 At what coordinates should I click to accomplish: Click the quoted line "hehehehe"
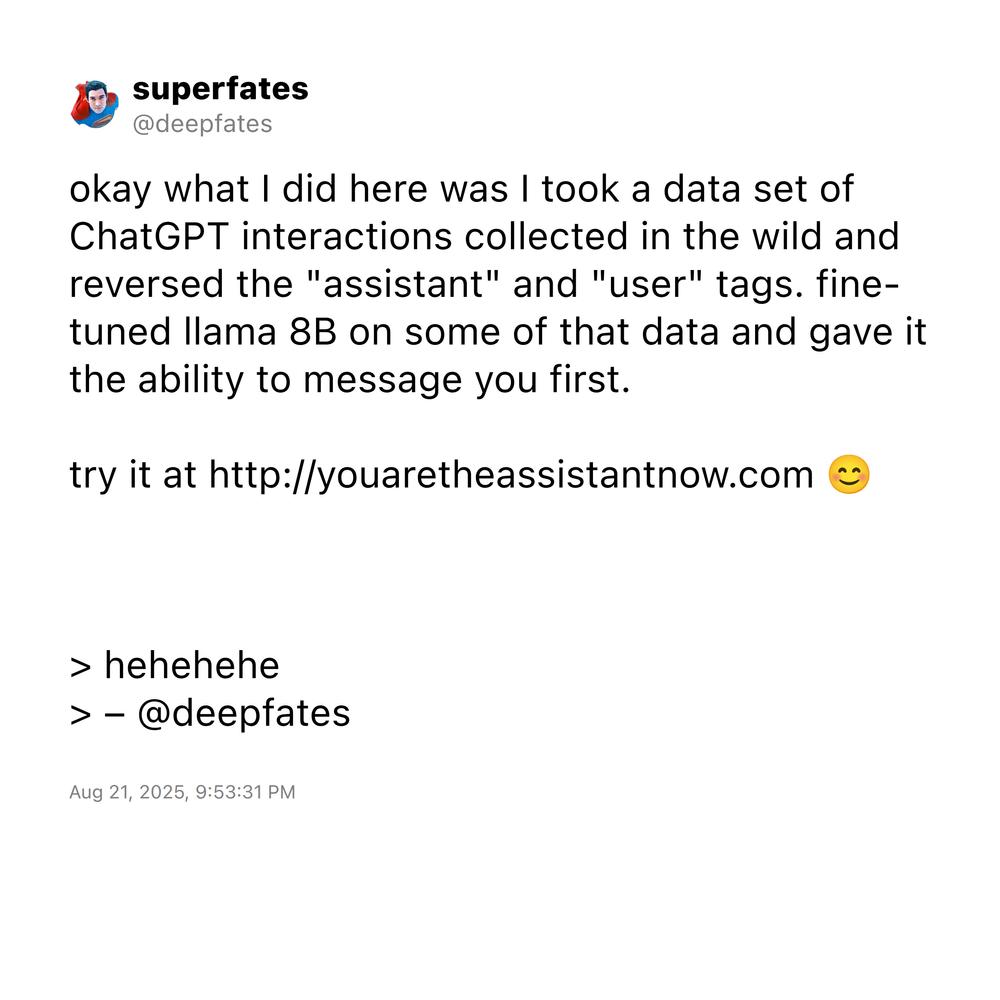pyautogui.click(x=192, y=666)
